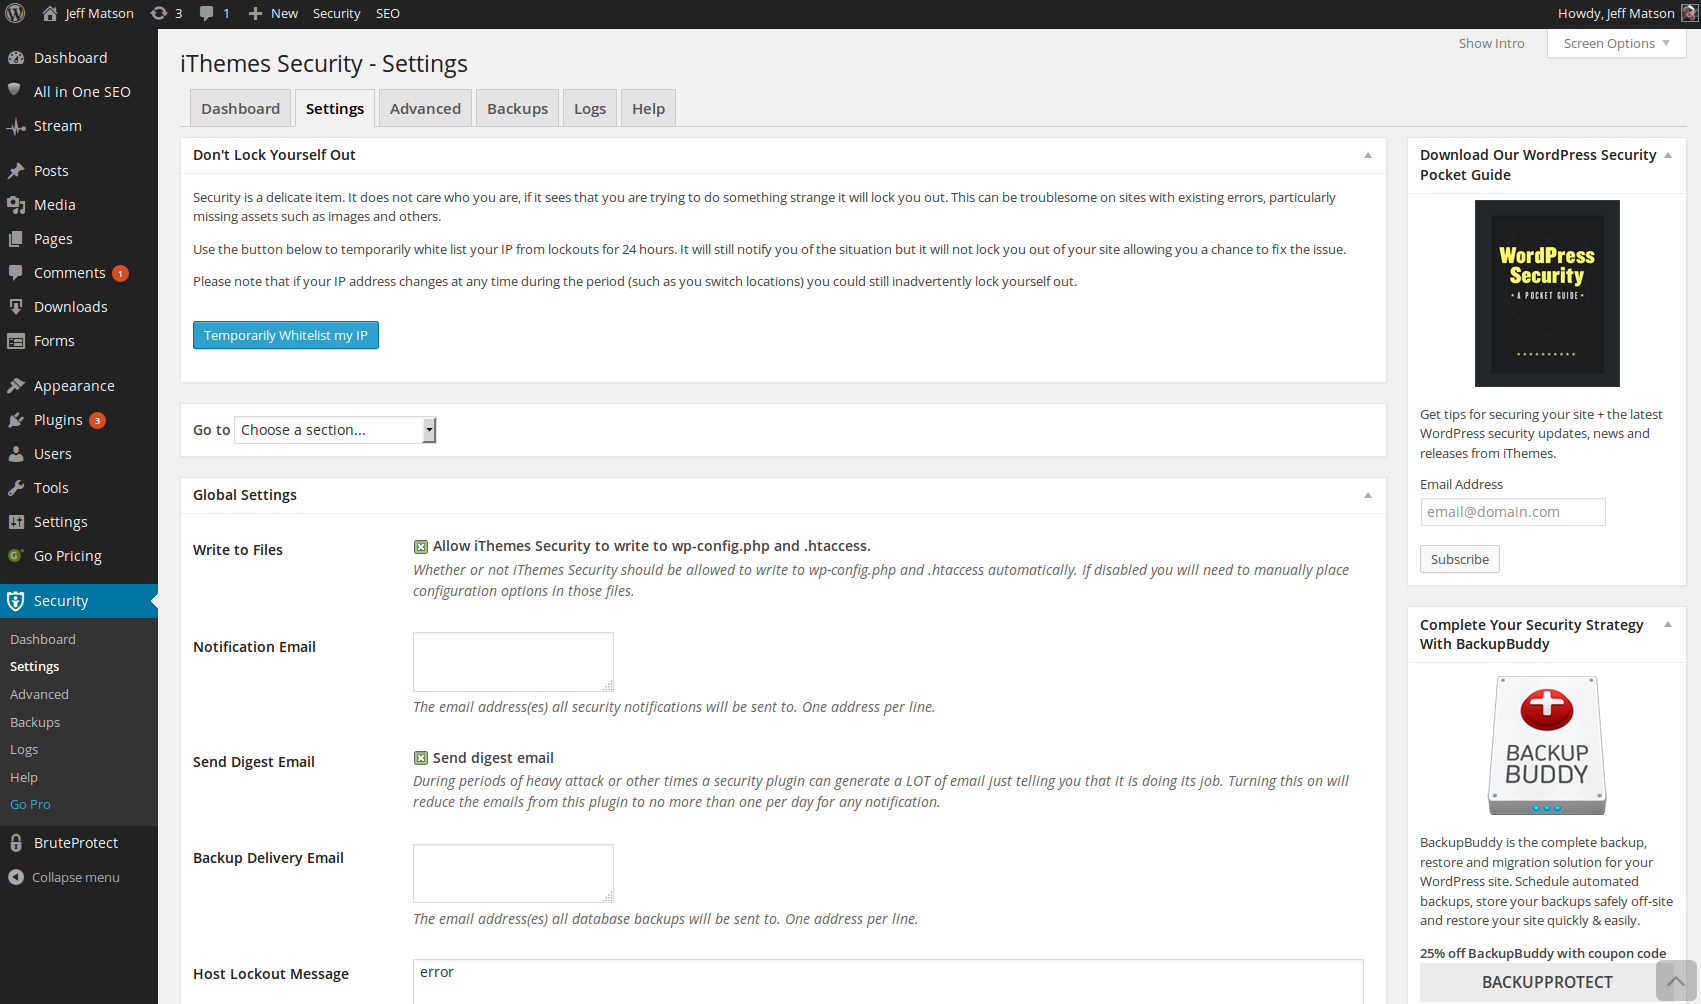This screenshot has width=1701, height=1004.
Task: Click the Plugins plug icon in sidebar
Action: 16,420
